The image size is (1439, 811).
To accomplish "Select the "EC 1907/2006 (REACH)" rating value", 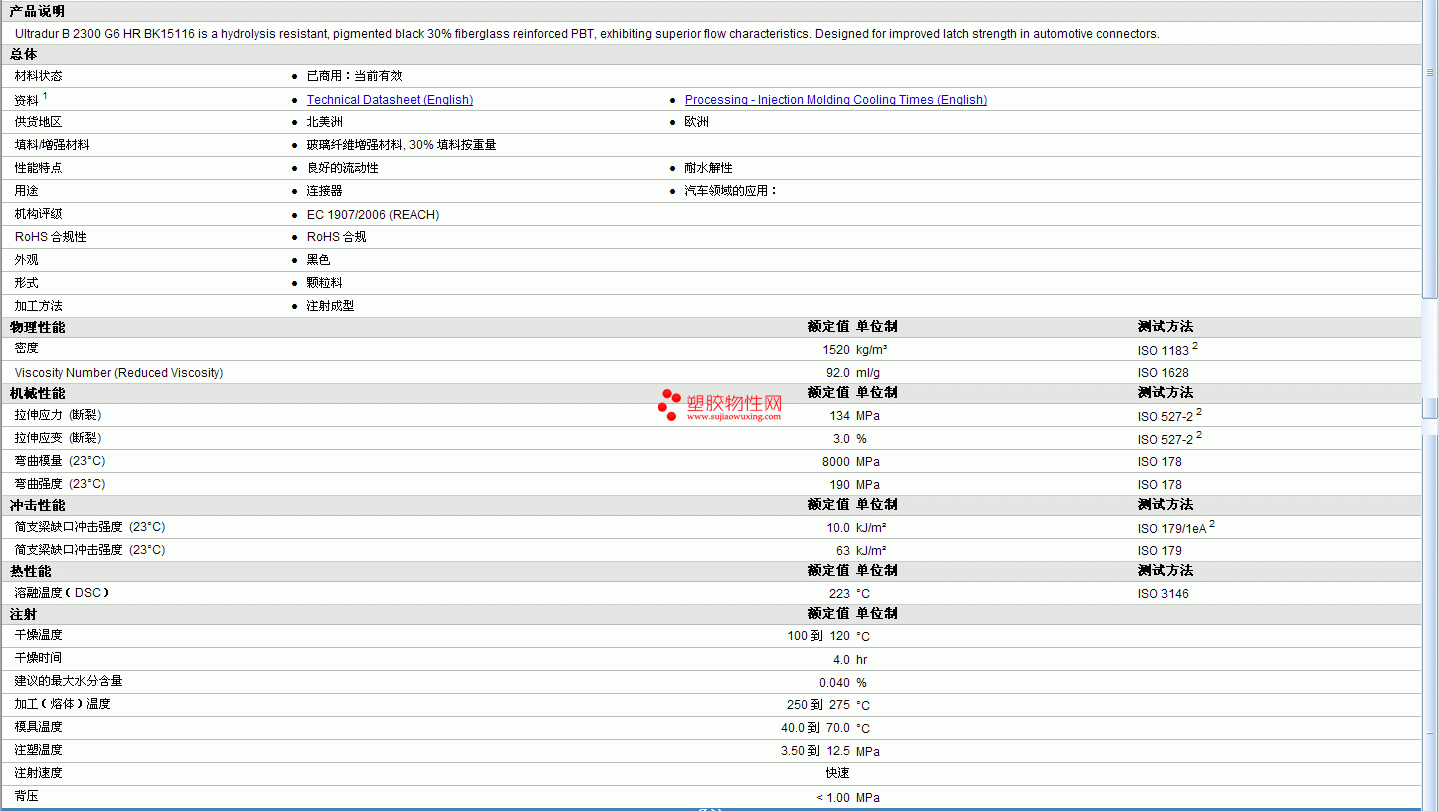I will (373, 215).
